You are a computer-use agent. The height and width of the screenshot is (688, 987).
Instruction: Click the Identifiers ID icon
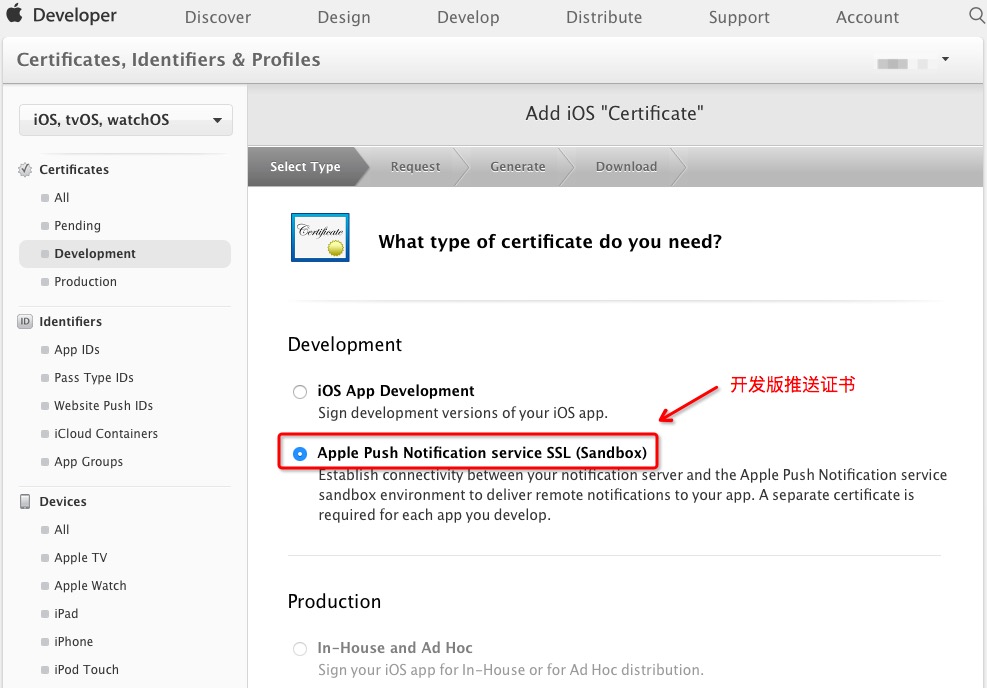pos(25,322)
